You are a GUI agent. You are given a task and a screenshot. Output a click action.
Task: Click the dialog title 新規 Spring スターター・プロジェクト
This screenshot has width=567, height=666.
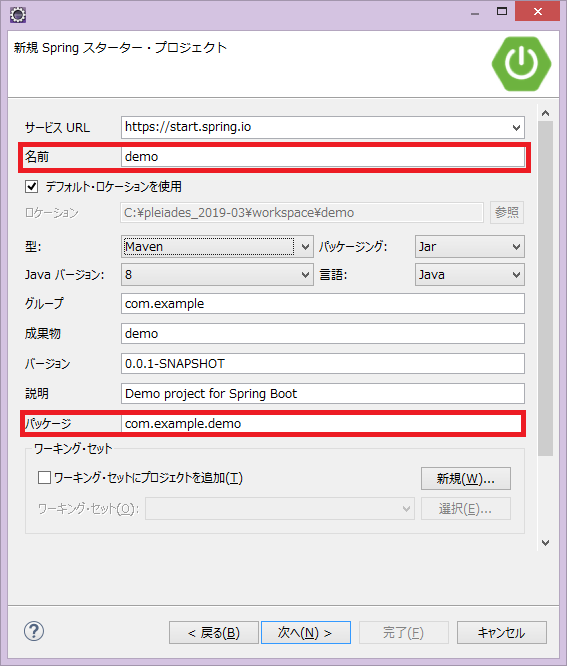point(120,48)
